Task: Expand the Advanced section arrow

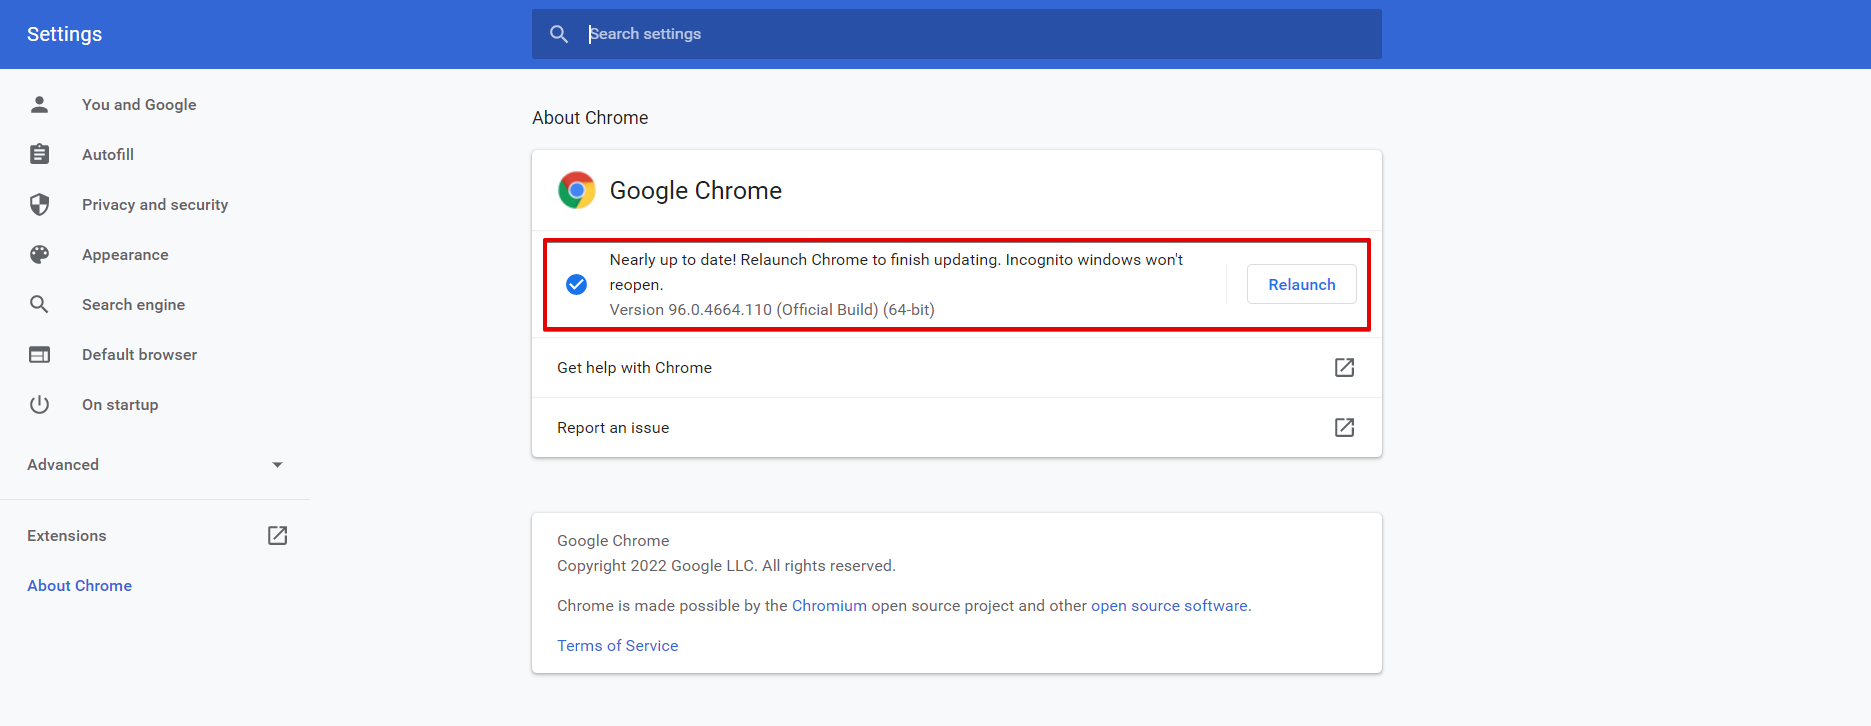Action: [x=277, y=465]
